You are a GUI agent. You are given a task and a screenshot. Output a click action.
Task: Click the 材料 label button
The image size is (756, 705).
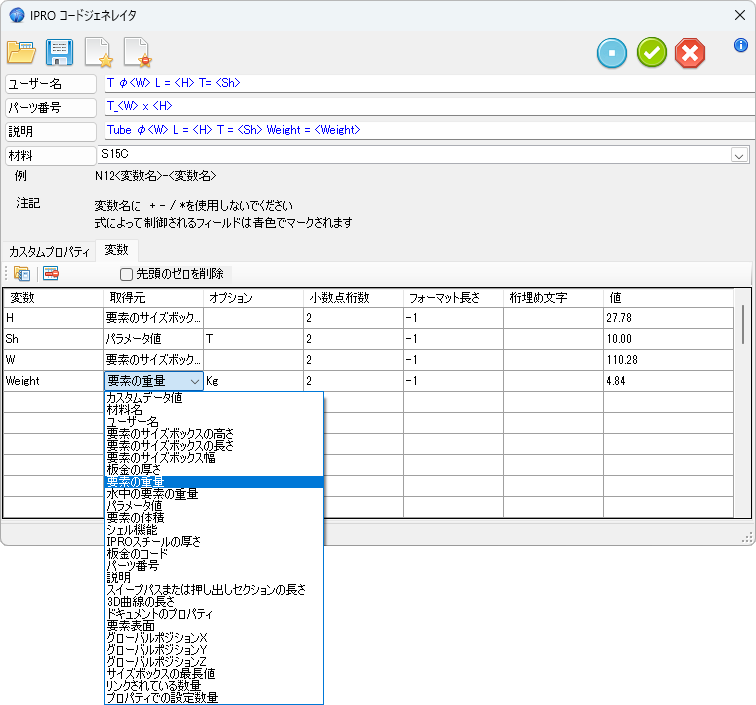point(51,156)
